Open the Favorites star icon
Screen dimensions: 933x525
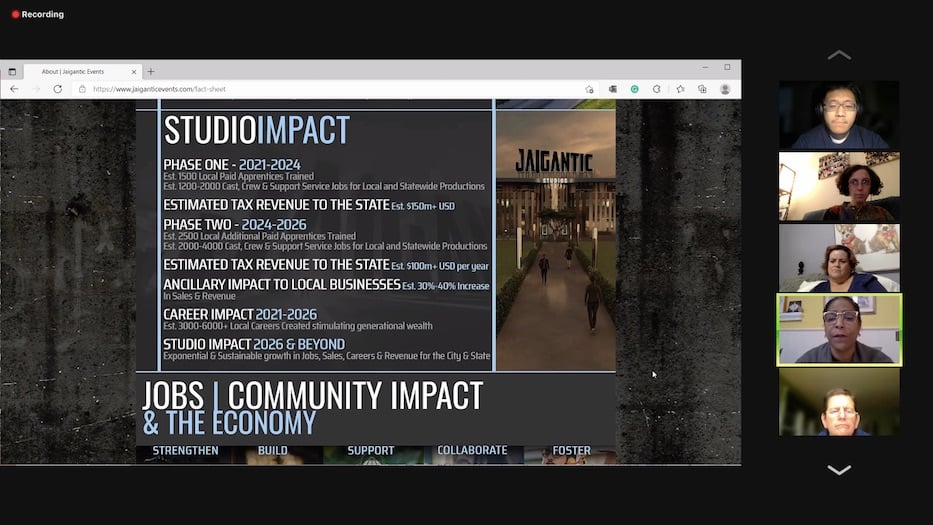pos(680,89)
